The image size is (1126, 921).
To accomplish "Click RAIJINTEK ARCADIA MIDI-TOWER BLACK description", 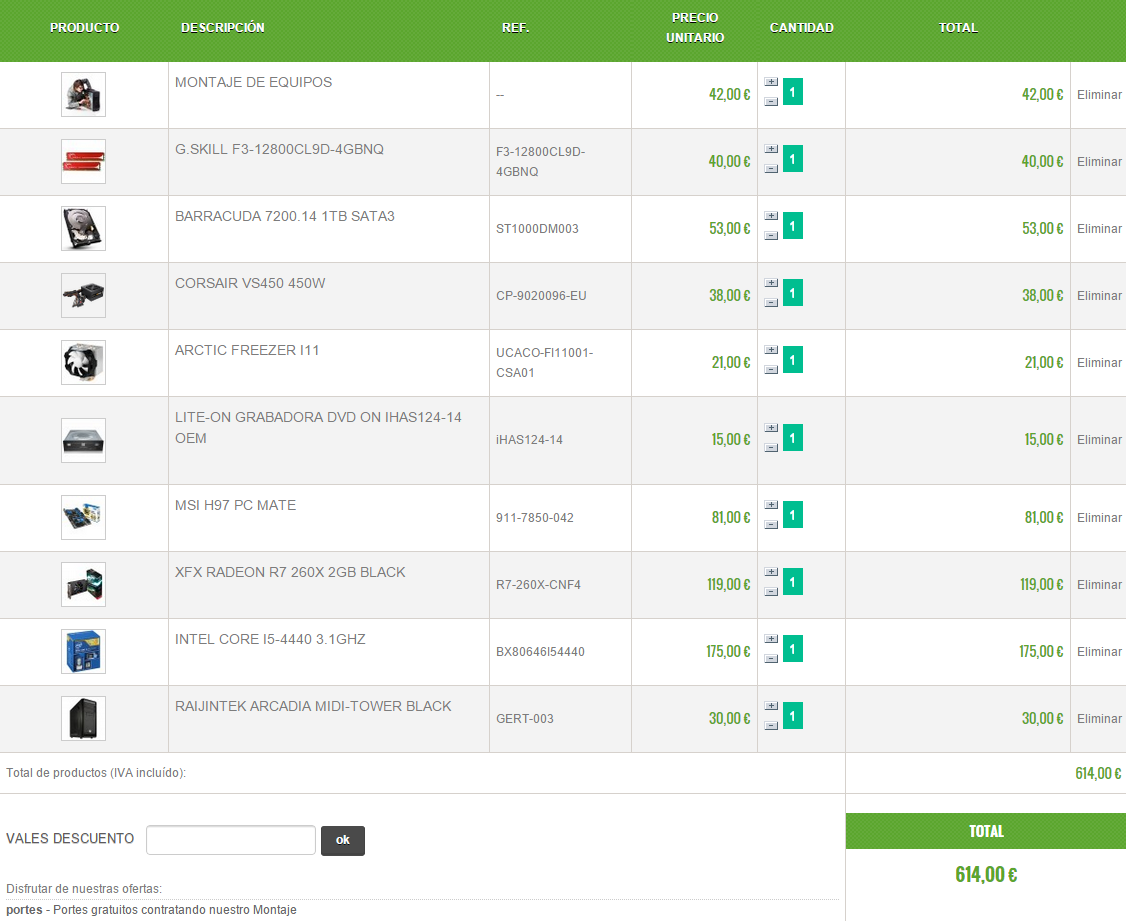I will point(313,706).
